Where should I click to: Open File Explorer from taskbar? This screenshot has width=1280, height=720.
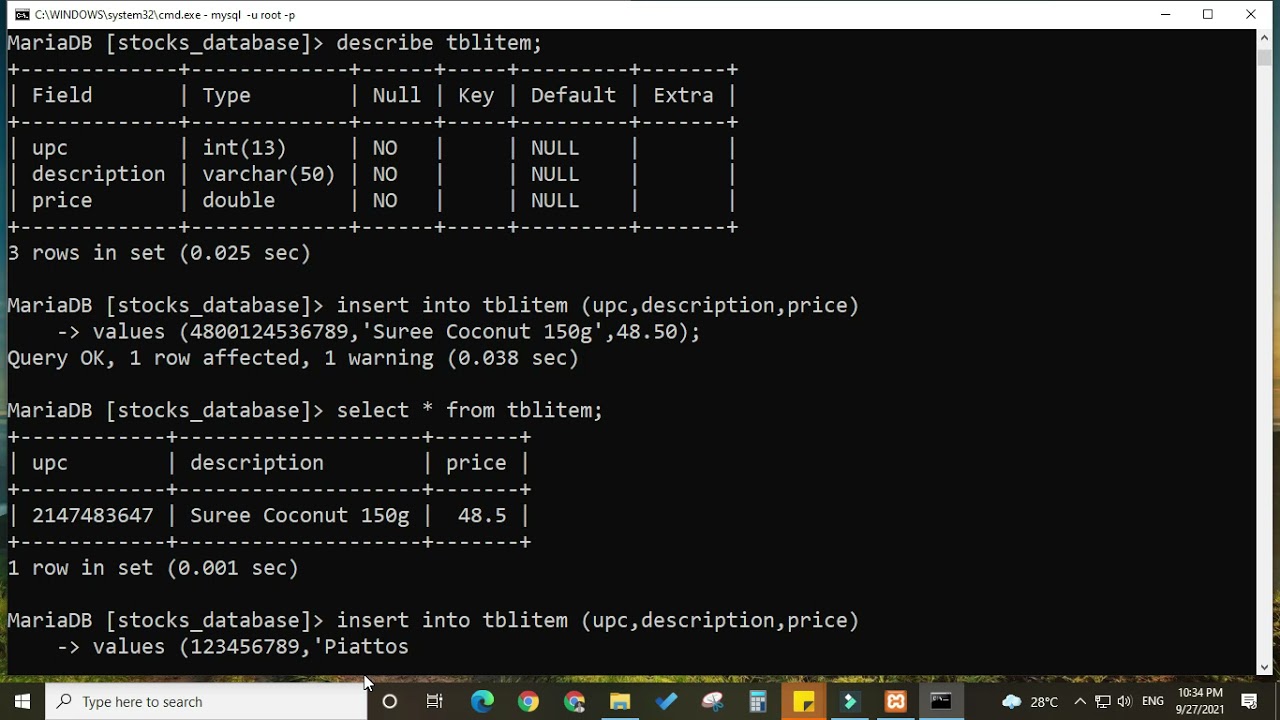[620, 701]
